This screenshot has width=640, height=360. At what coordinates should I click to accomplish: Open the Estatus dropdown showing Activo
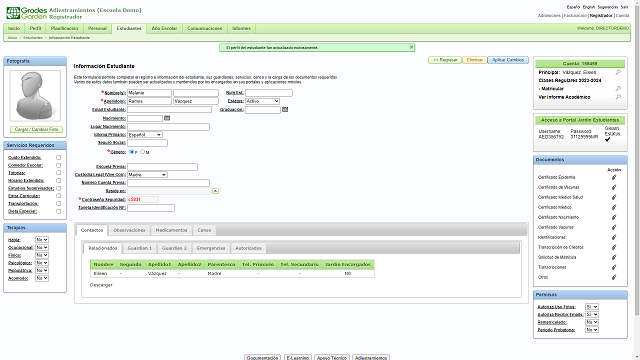click(x=262, y=101)
